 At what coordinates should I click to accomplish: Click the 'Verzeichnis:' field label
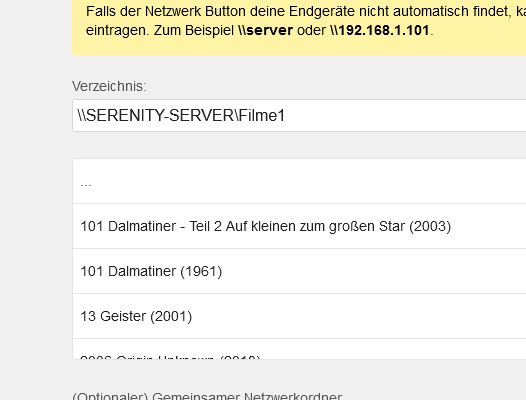pyautogui.click(x=109, y=86)
